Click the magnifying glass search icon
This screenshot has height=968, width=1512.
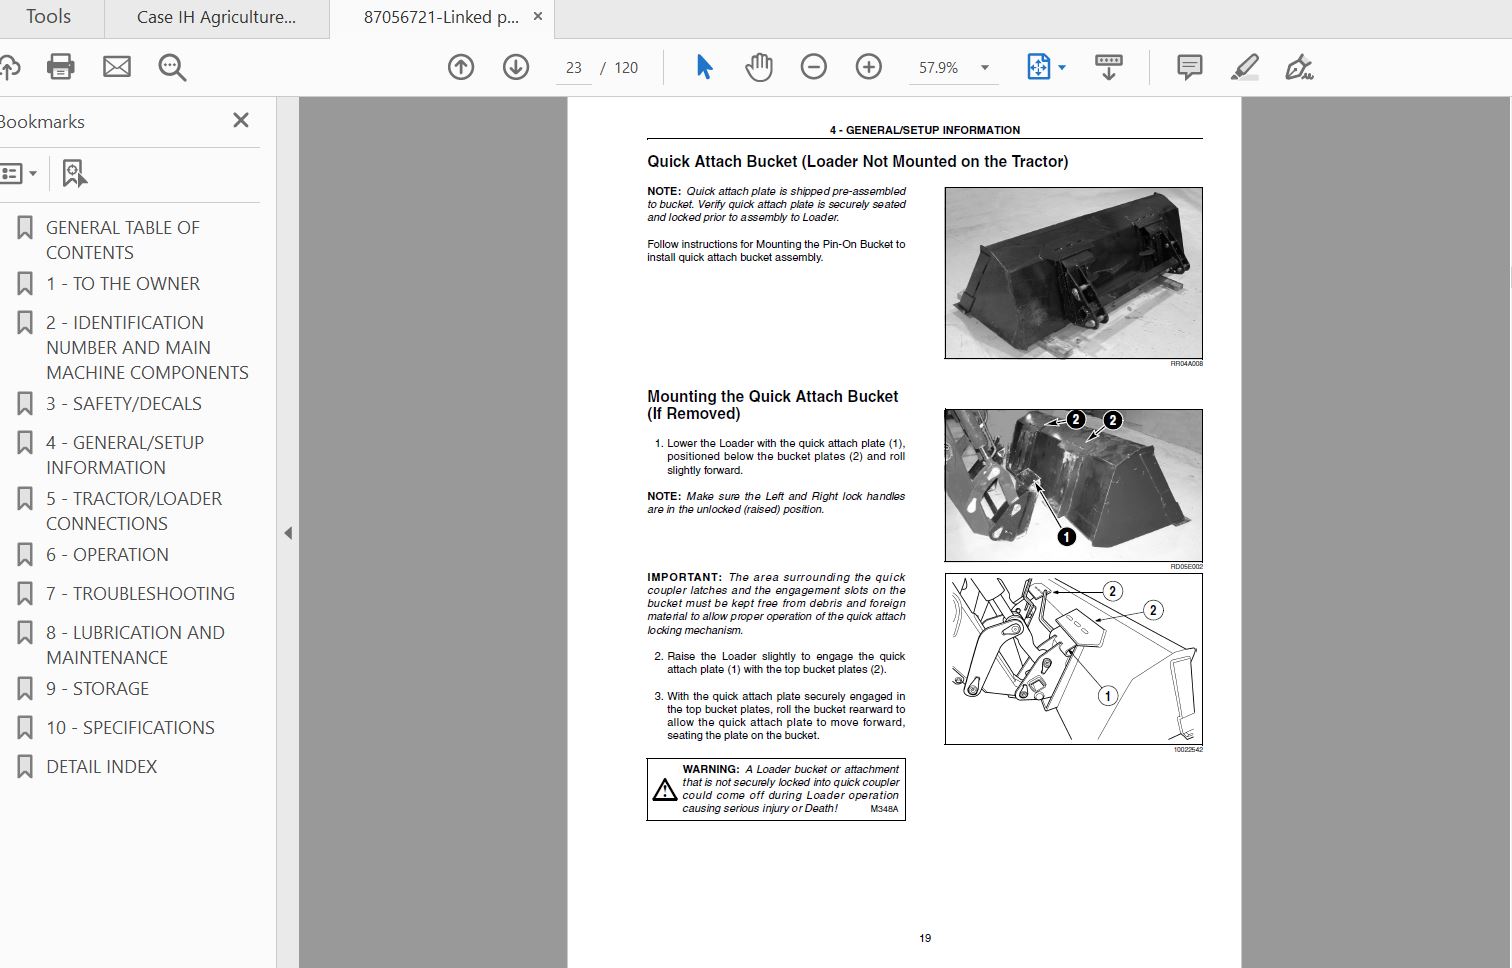tap(172, 67)
